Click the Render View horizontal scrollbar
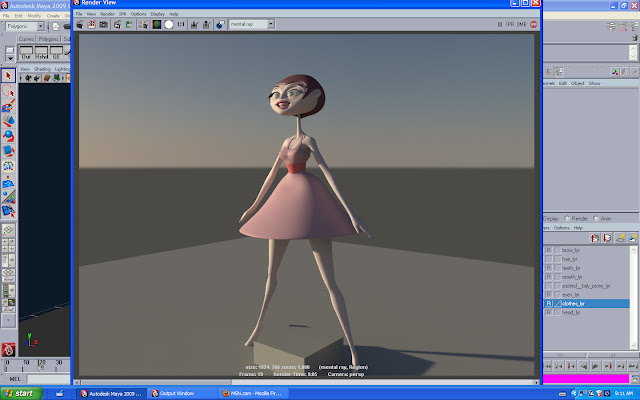This screenshot has width=640, height=400. pos(156,382)
